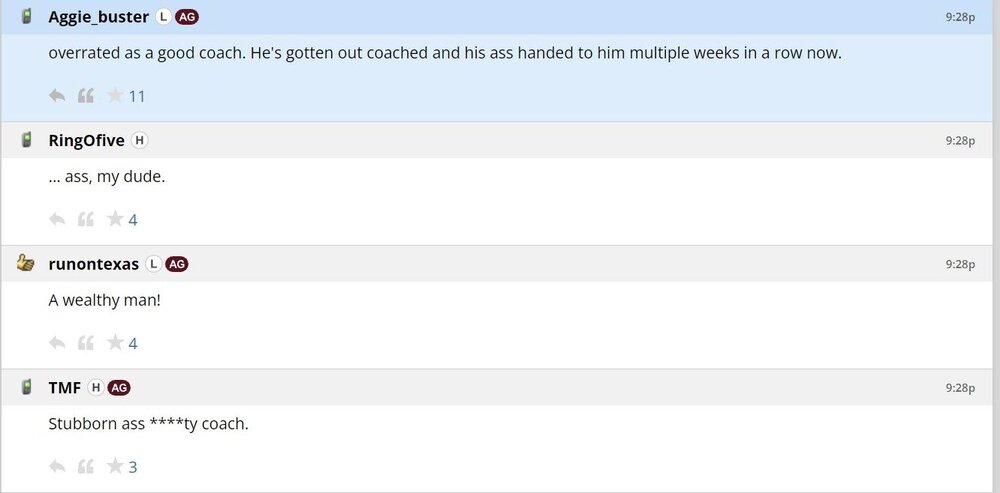Star runontexas's post
This screenshot has height=493, width=1000.
tap(115, 343)
